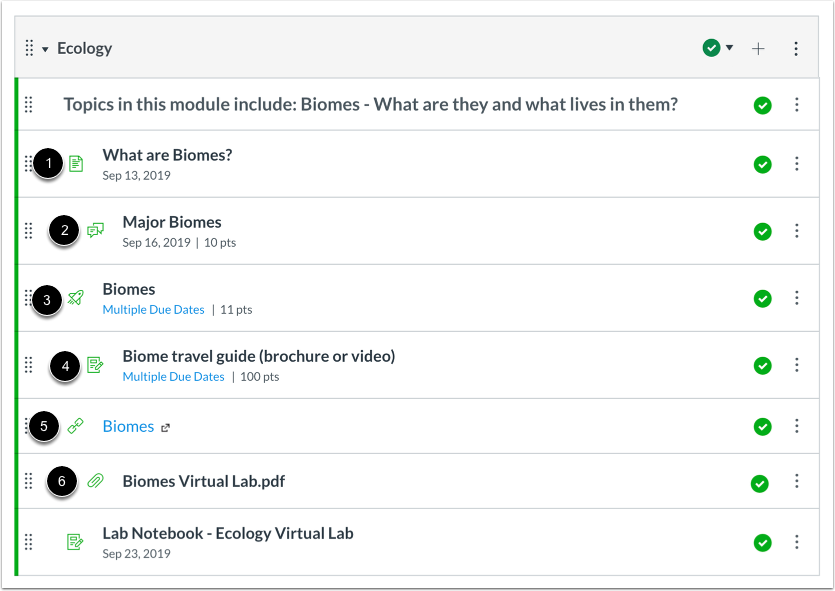This screenshot has height=591, width=835.
Task: Open the Ecology module options kebab menu
Action: pos(796,47)
